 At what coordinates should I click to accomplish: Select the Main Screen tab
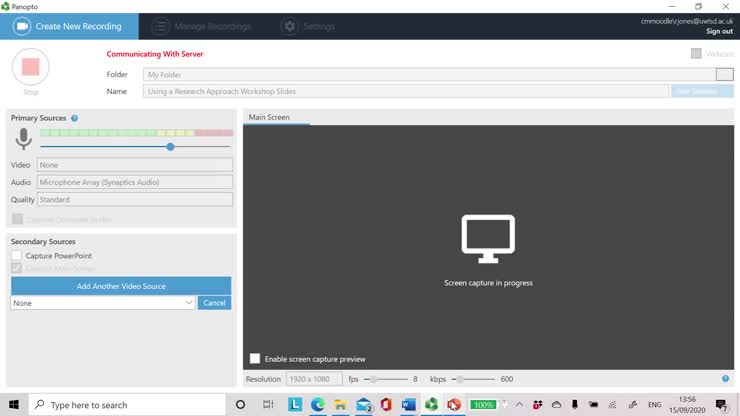(x=269, y=117)
